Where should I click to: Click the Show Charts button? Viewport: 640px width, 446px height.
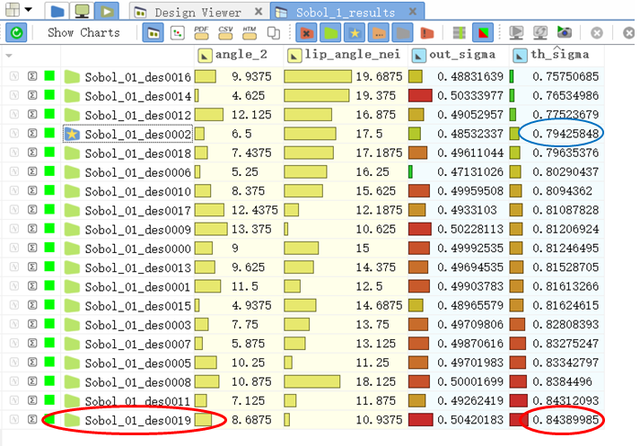(83, 33)
